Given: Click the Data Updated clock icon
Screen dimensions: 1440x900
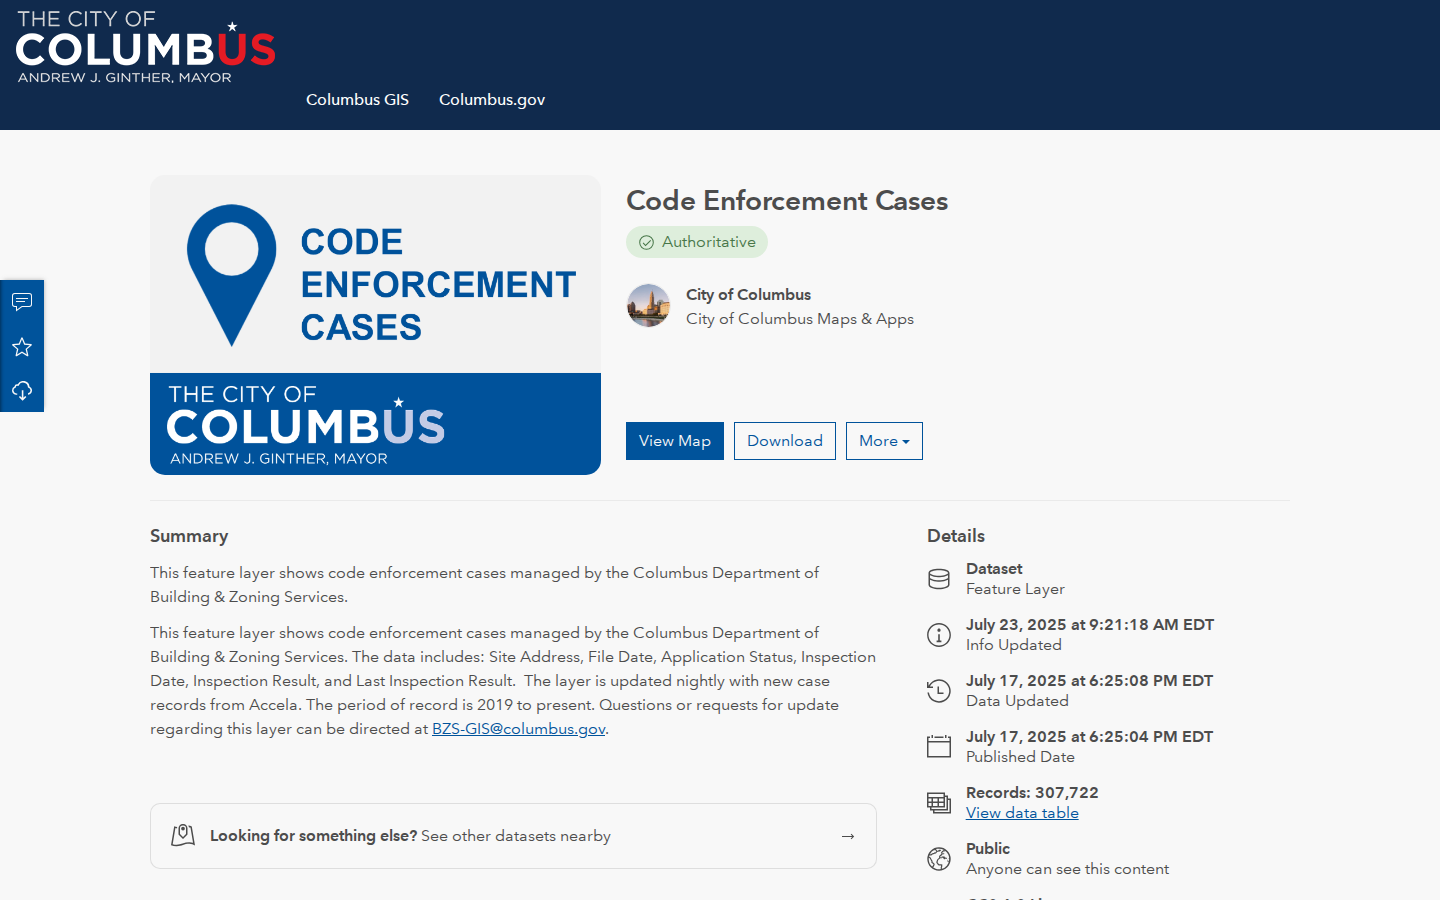Looking at the screenshot, I should coord(939,691).
